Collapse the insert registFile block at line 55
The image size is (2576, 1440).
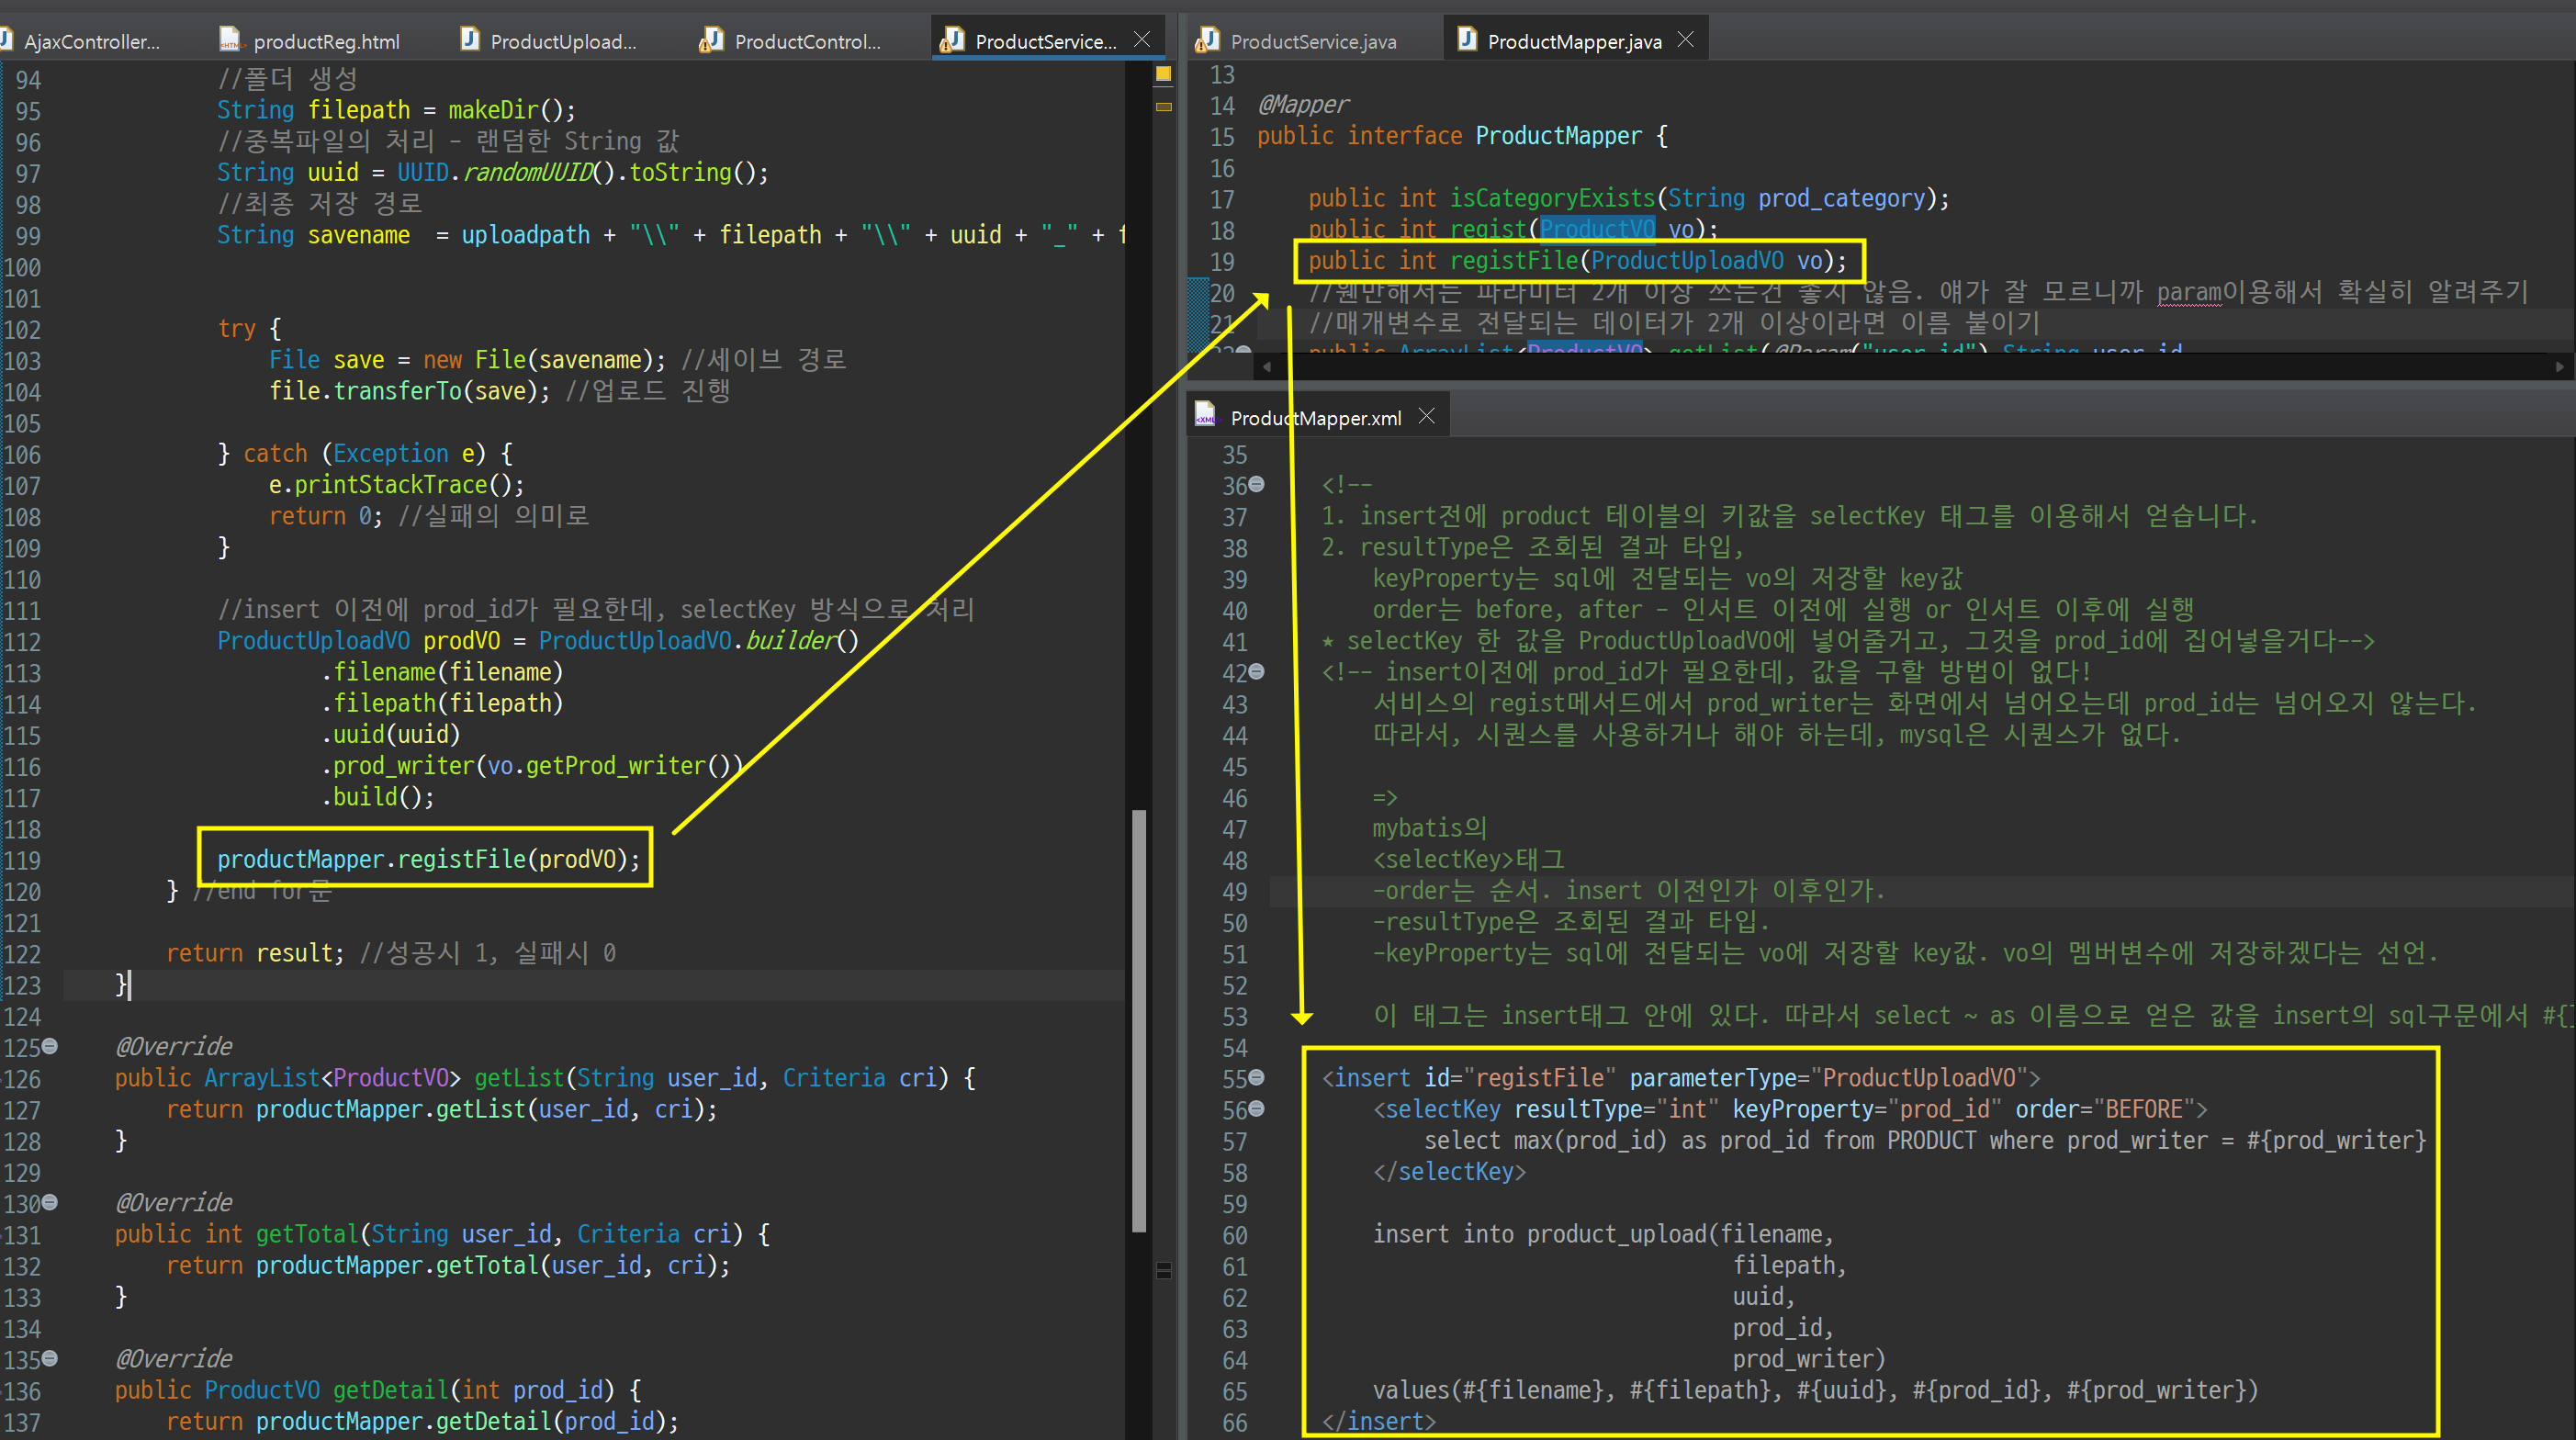coord(1257,1077)
